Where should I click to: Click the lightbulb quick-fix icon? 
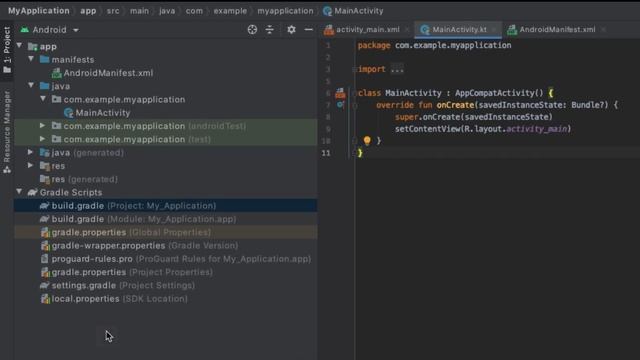coord(367,140)
